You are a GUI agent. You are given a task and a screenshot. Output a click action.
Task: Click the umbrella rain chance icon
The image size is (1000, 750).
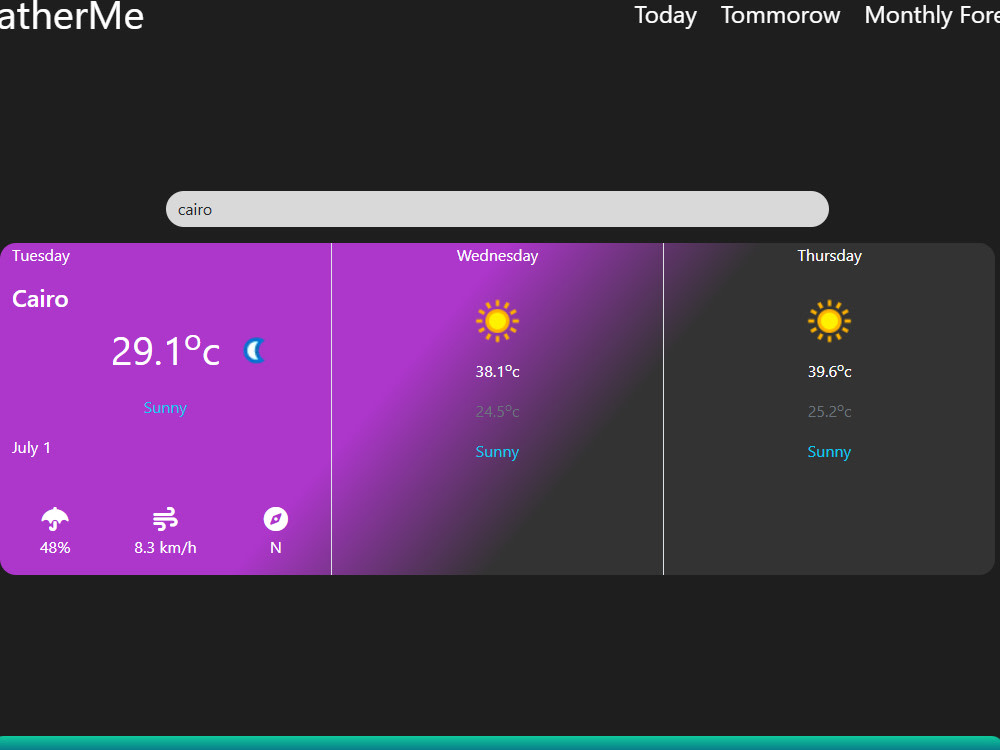pos(55,519)
